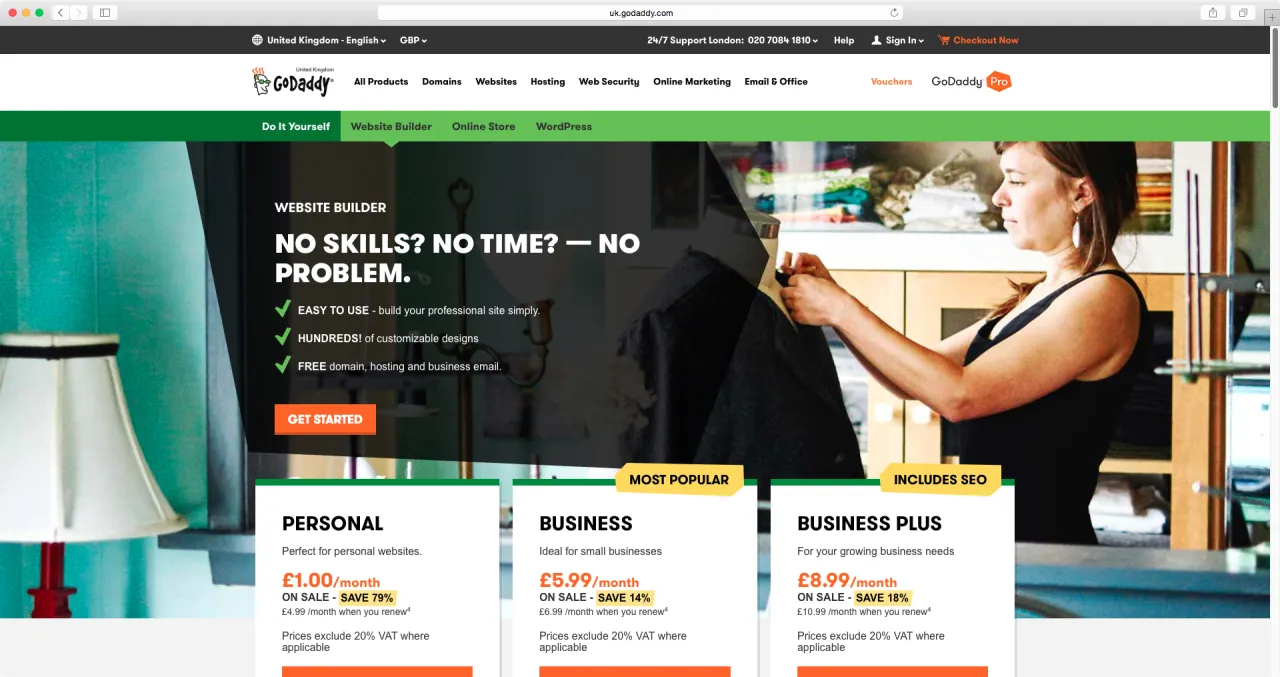Image resolution: width=1280 pixels, height=677 pixels.
Task: Click the EASY TO USE bullet text
Action: coord(418,311)
